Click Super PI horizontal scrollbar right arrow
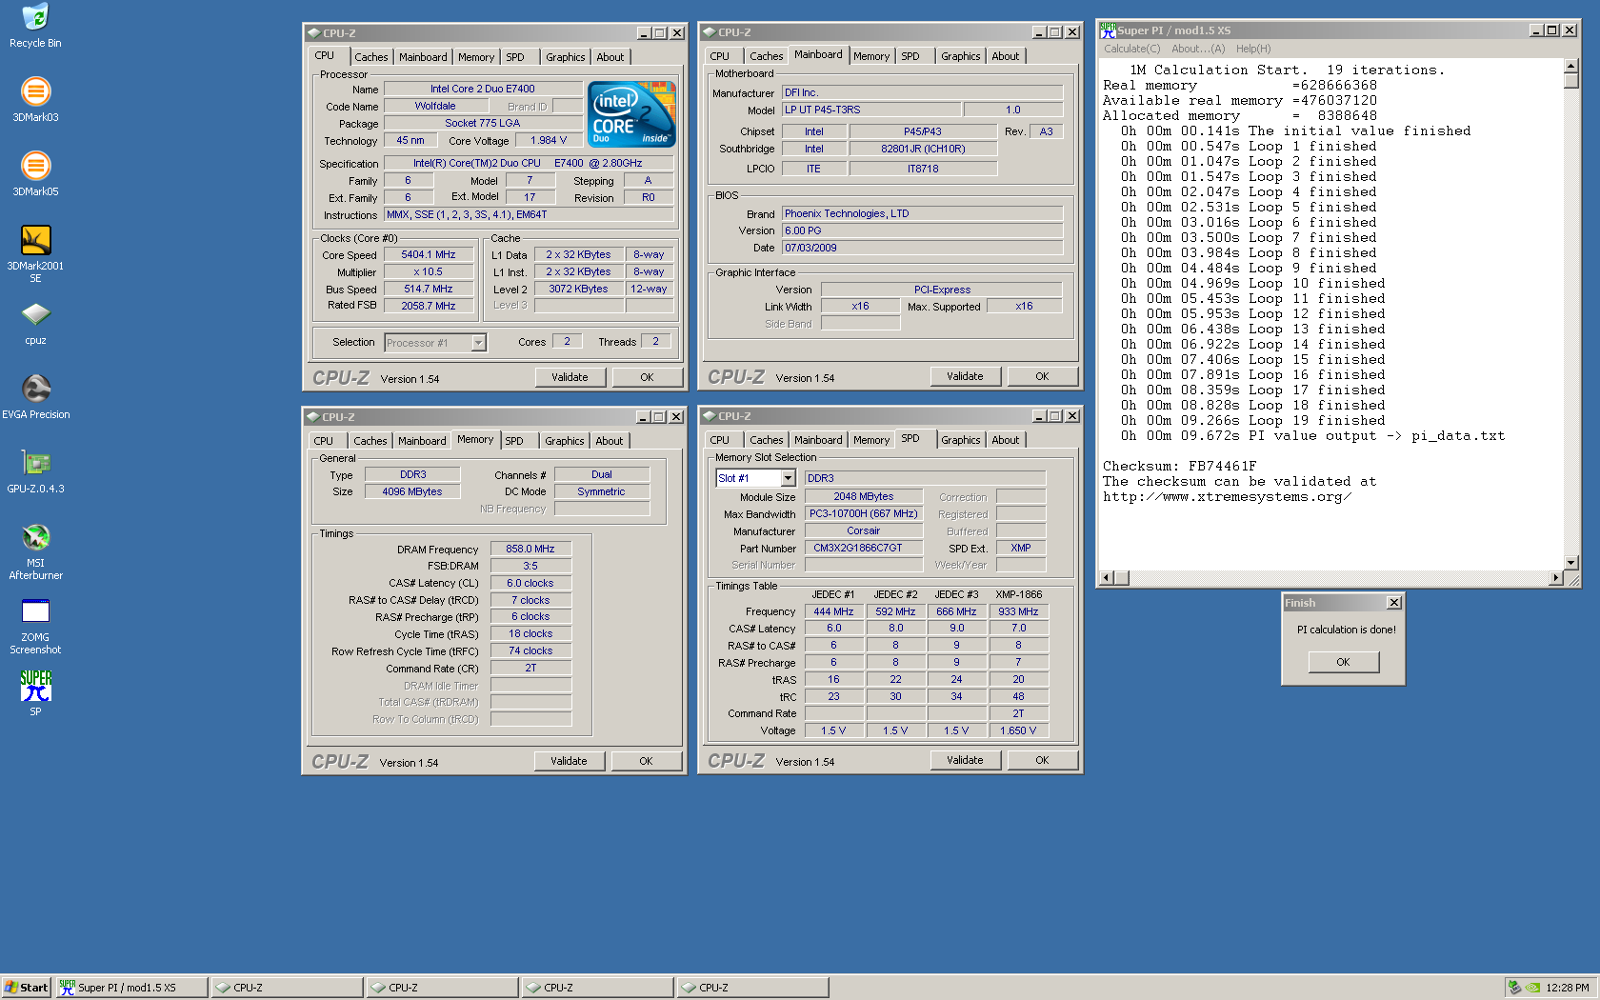1600x1000 pixels. point(1556,578)
